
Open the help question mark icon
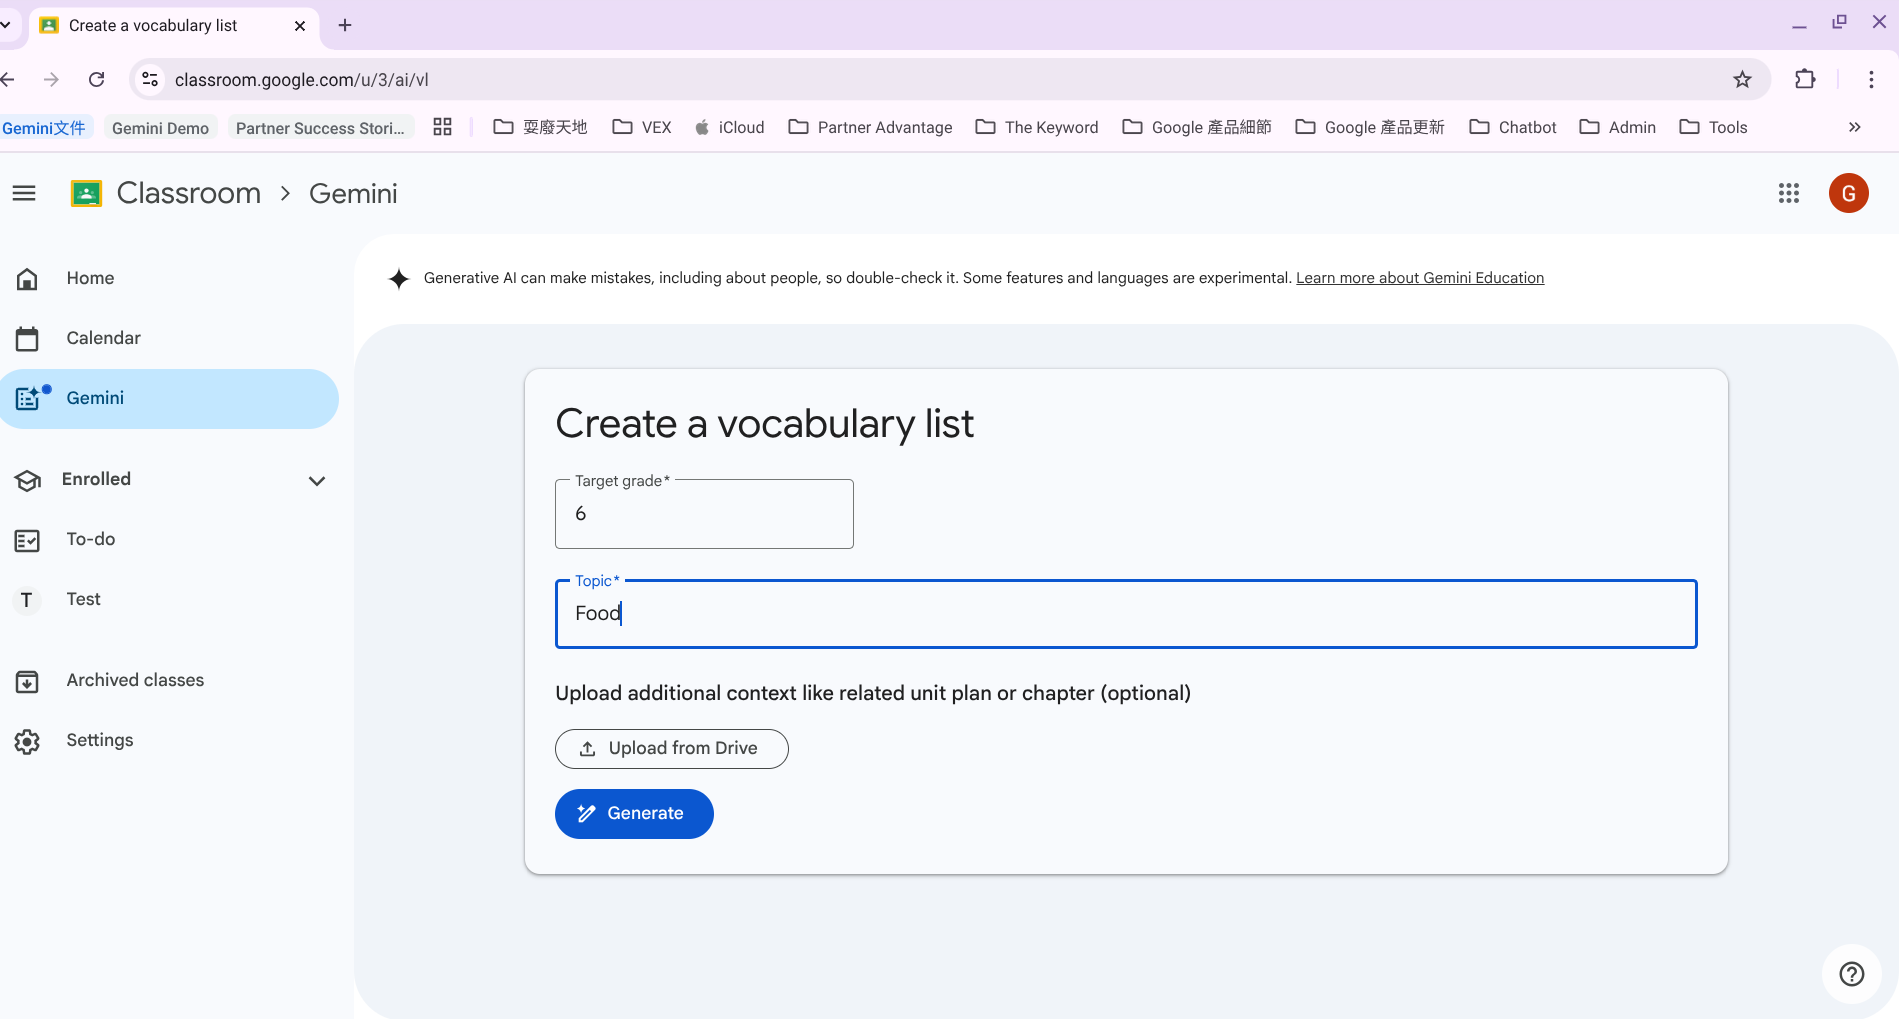(1851, 973)
